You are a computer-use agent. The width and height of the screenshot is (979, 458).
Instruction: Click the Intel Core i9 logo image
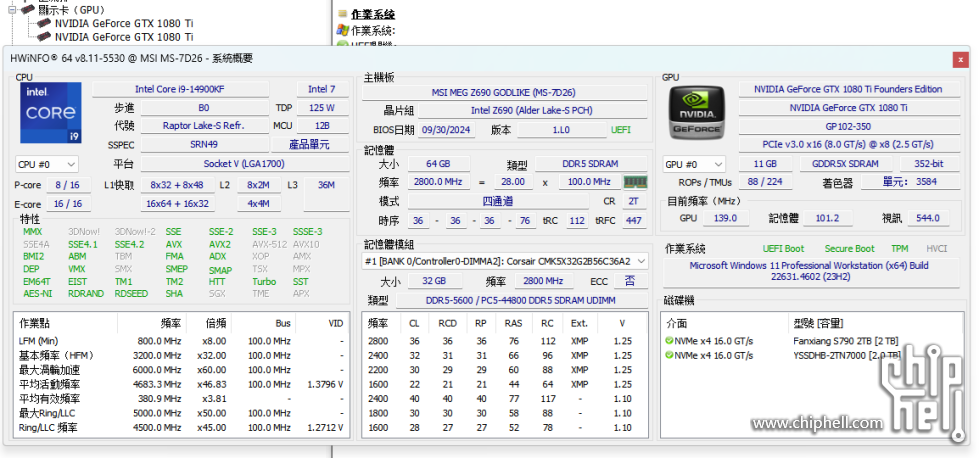[50, 113]
